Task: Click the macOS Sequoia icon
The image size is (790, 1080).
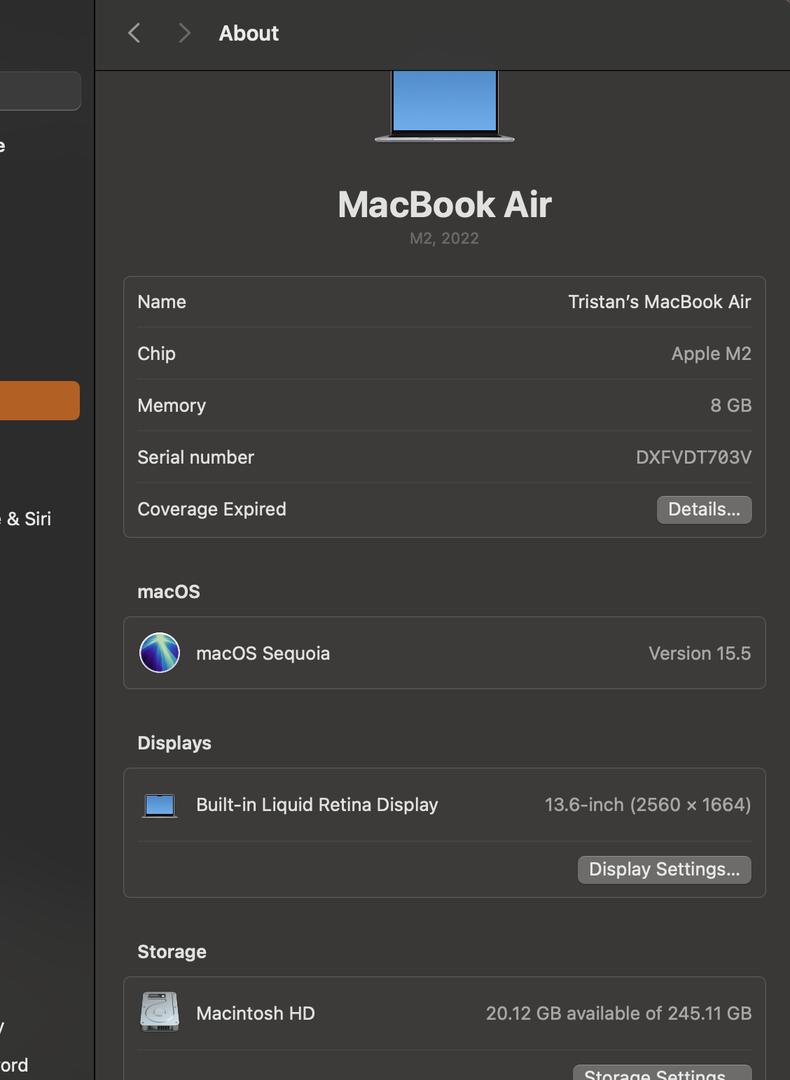Action: [160, 653]
